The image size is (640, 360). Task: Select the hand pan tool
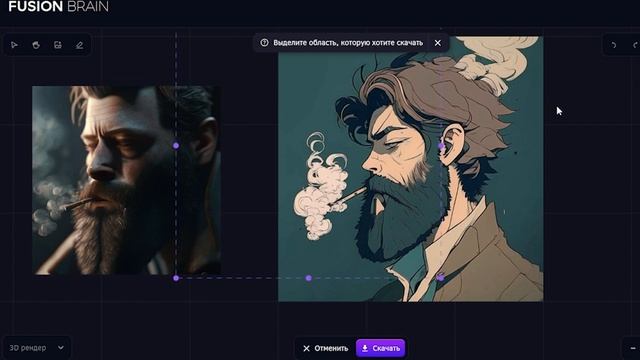click(x=36, y=45)
